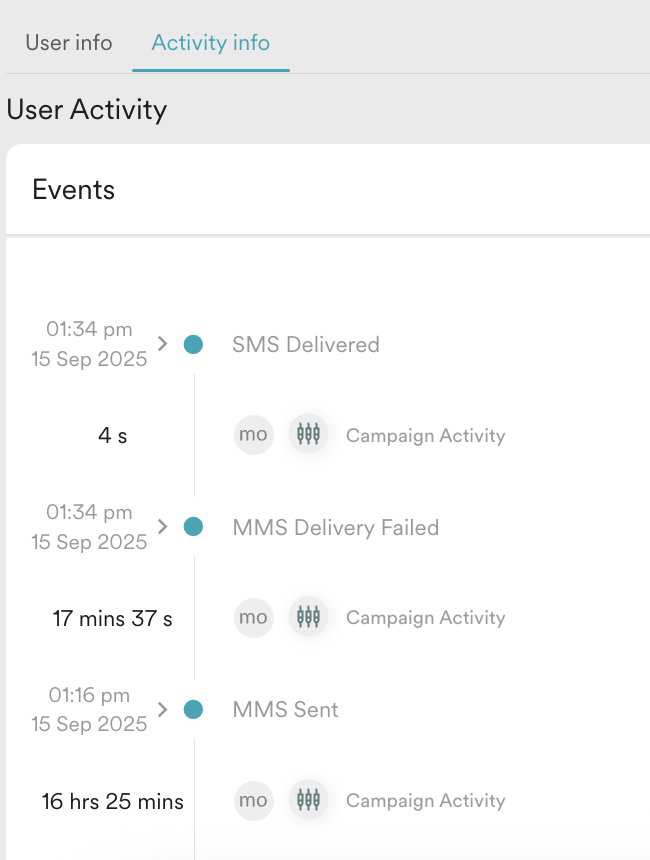The height and width of the screenshot is (860, 650).
Task: Expand the MMS Delivery Failed event
Action: (161, 526)
